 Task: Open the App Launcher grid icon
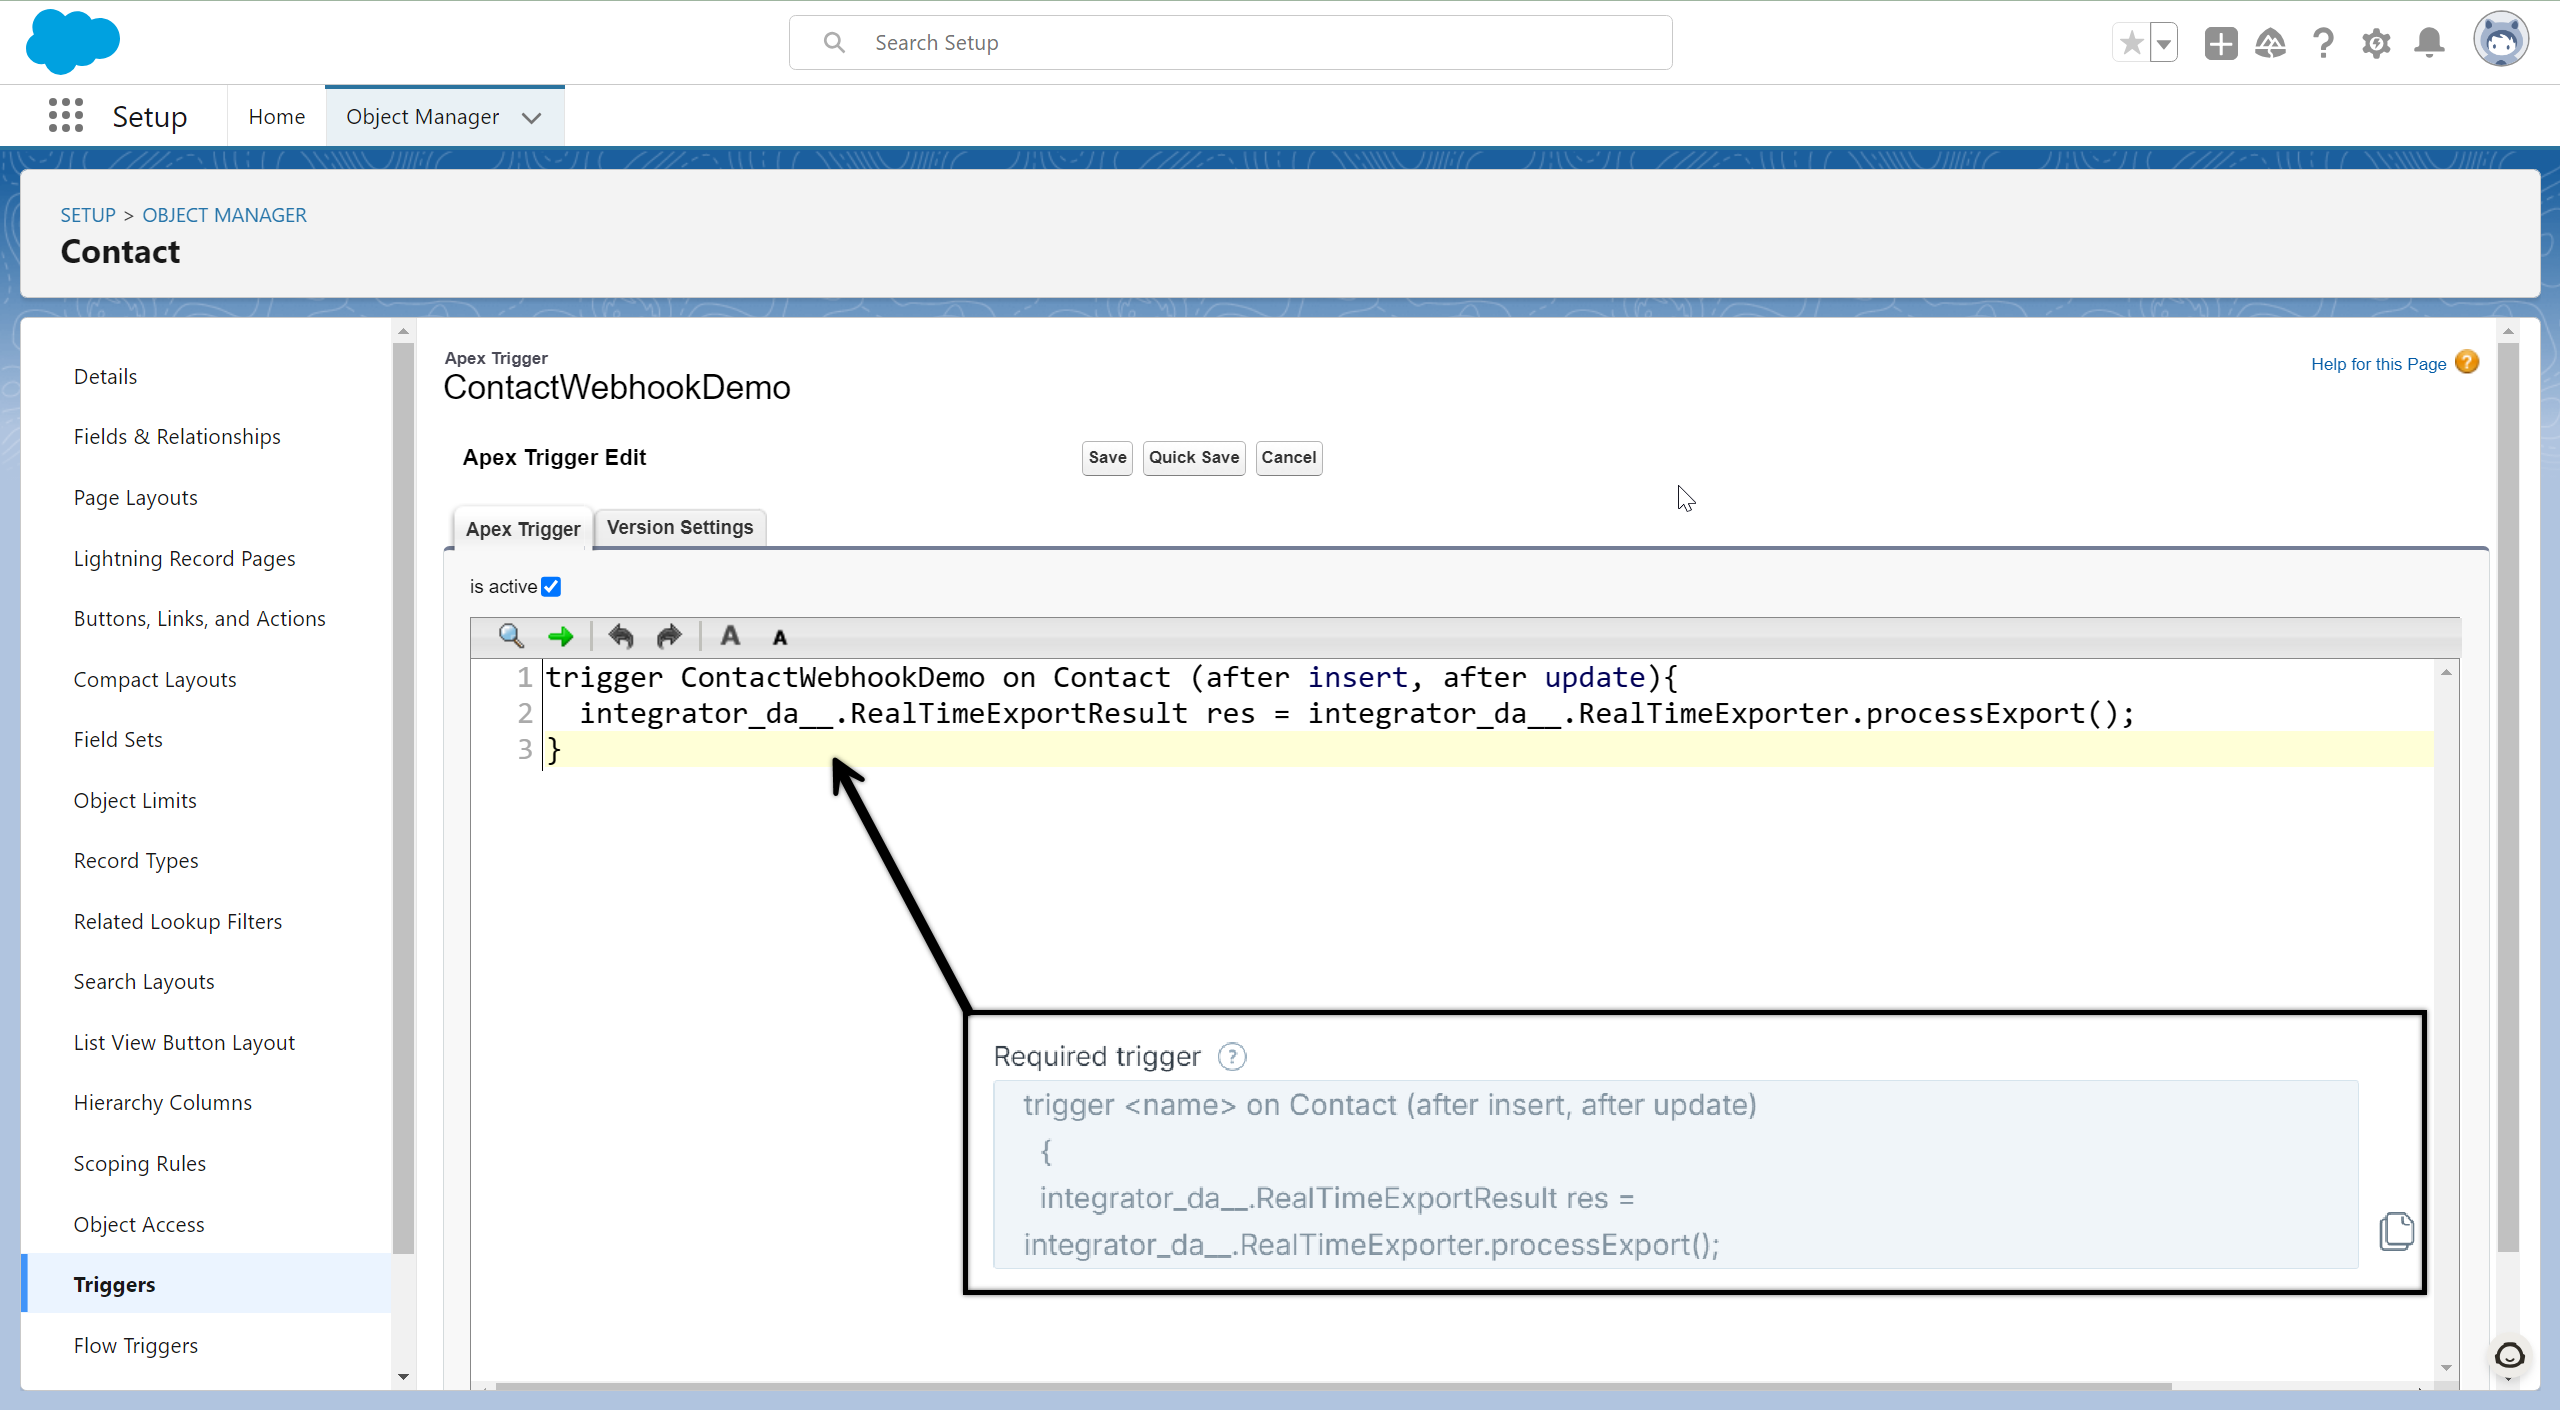66,116
